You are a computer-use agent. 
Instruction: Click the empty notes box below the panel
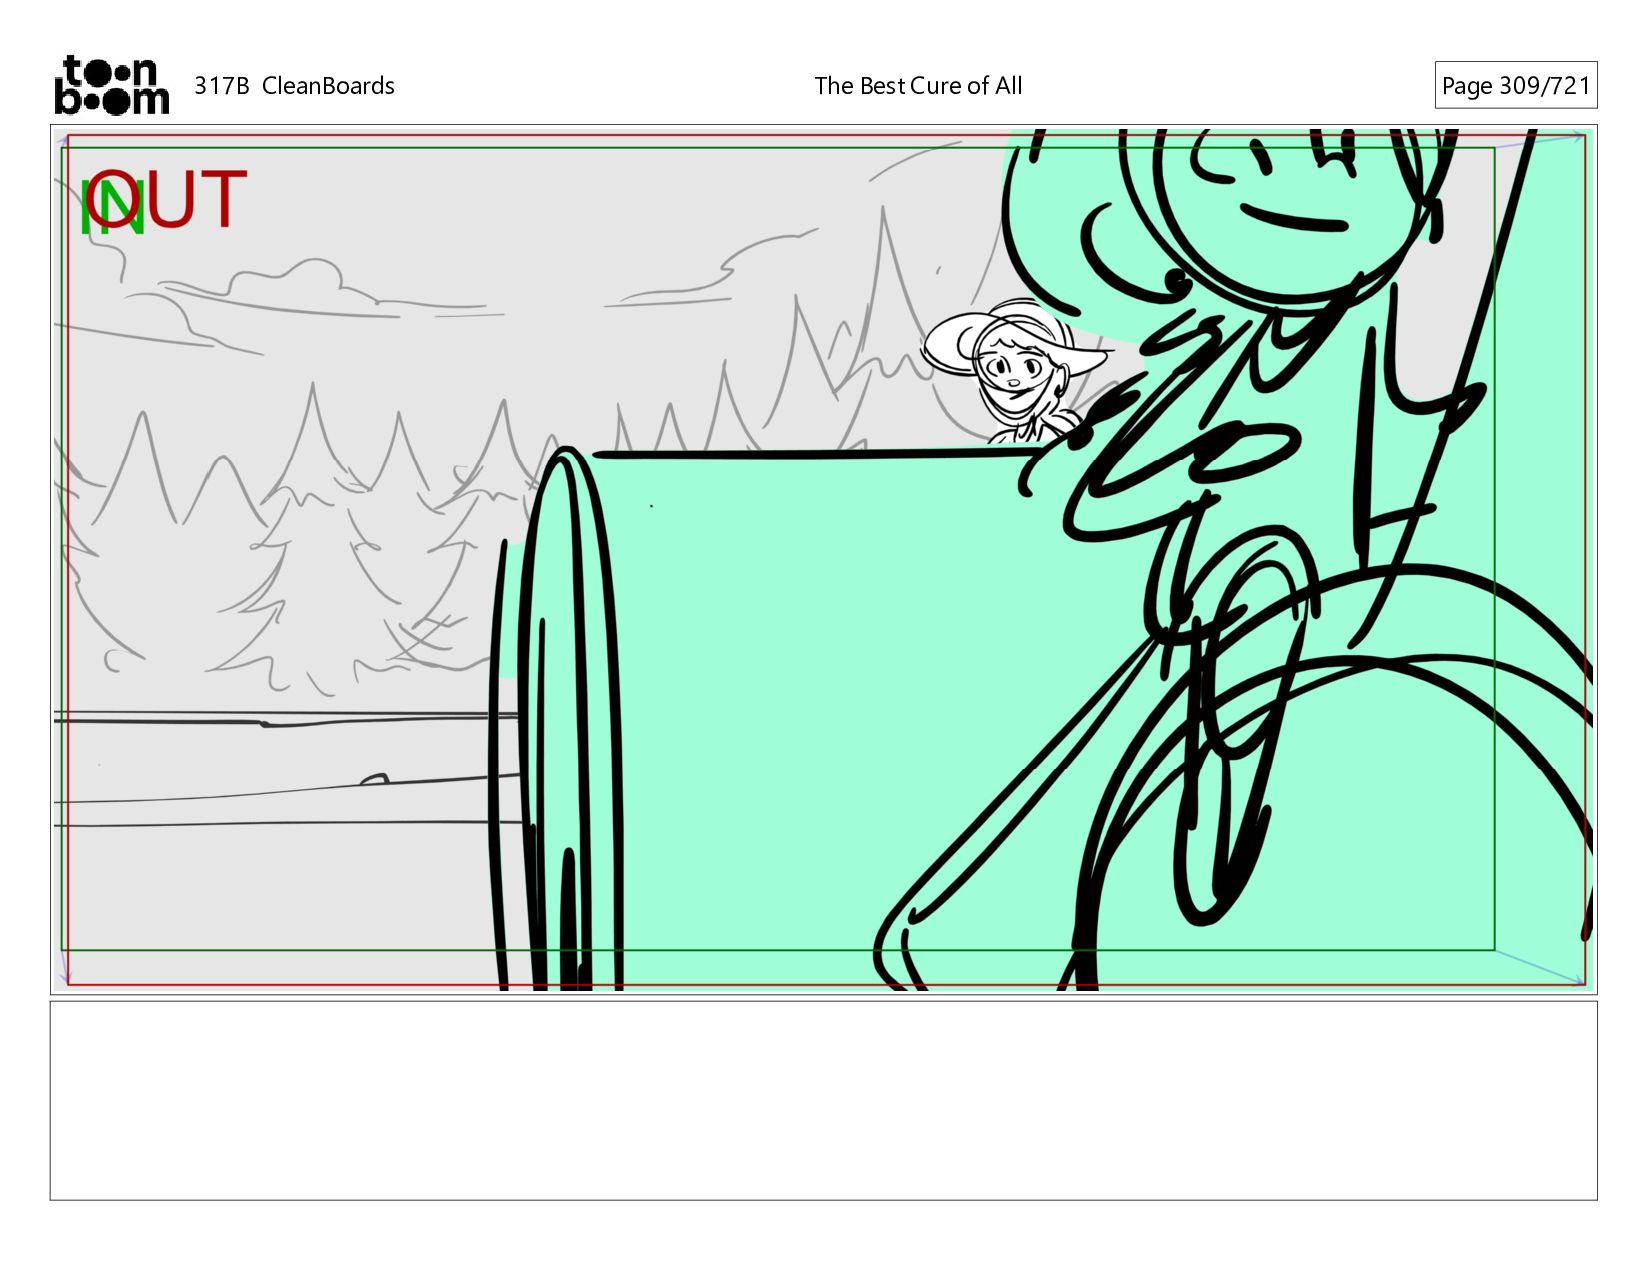pos(823,1100)
